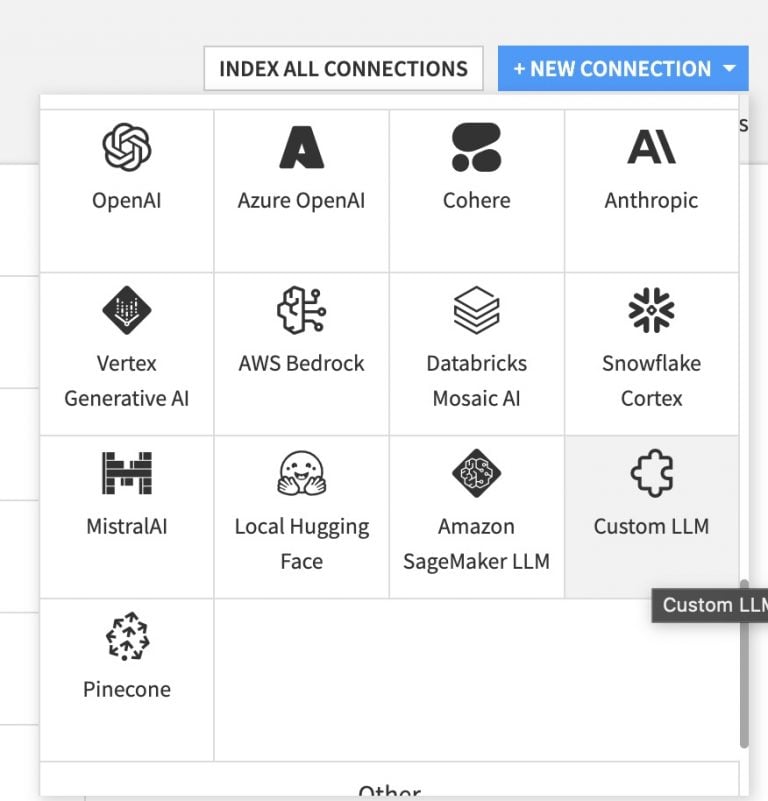Choose the Pinecone connection icon
This screenshot has height=801, width=768.
click(x=126, y=637)
